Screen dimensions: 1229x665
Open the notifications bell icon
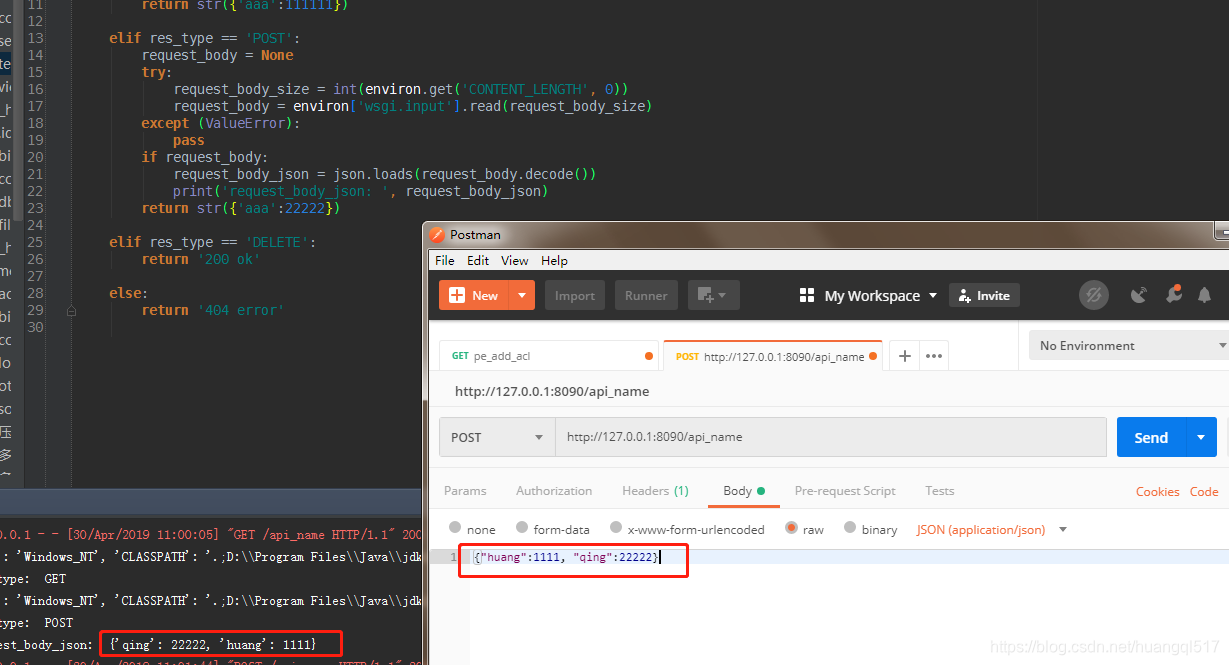[x=1204, y=295]
